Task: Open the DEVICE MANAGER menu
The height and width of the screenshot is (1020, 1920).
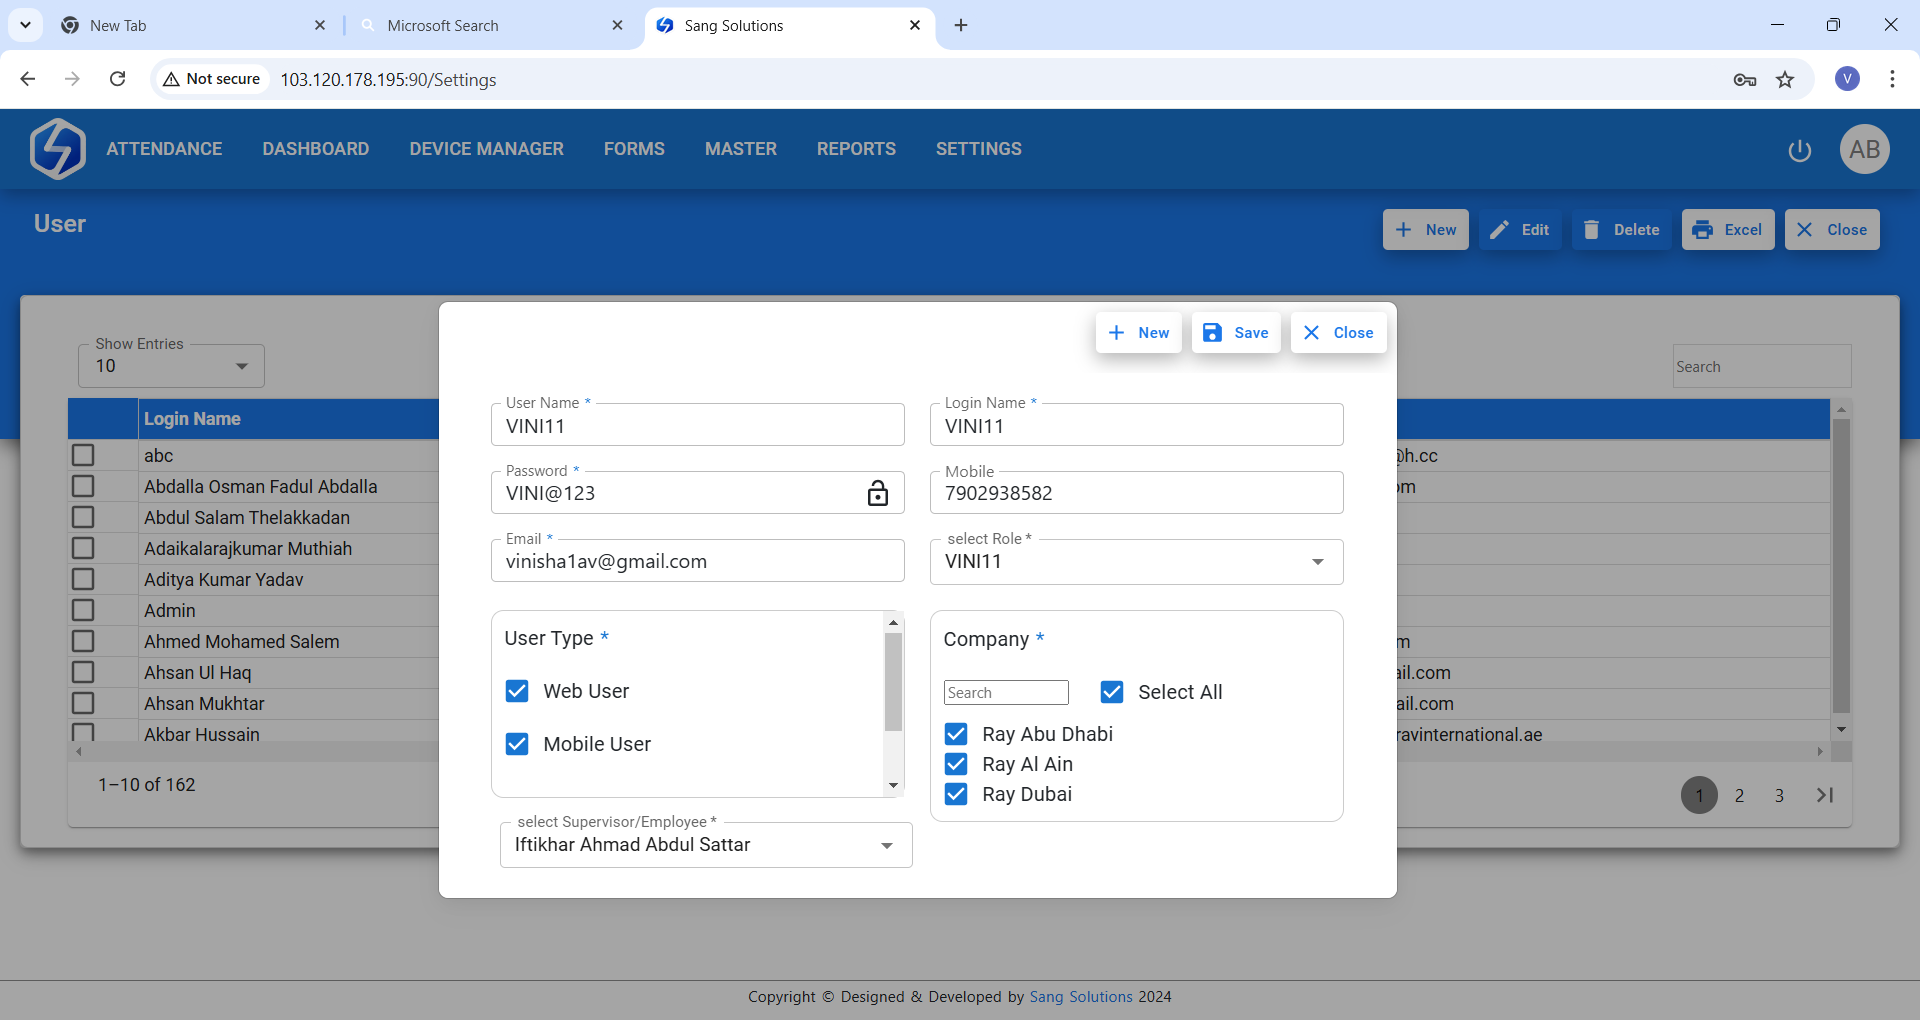Action: 486,149
